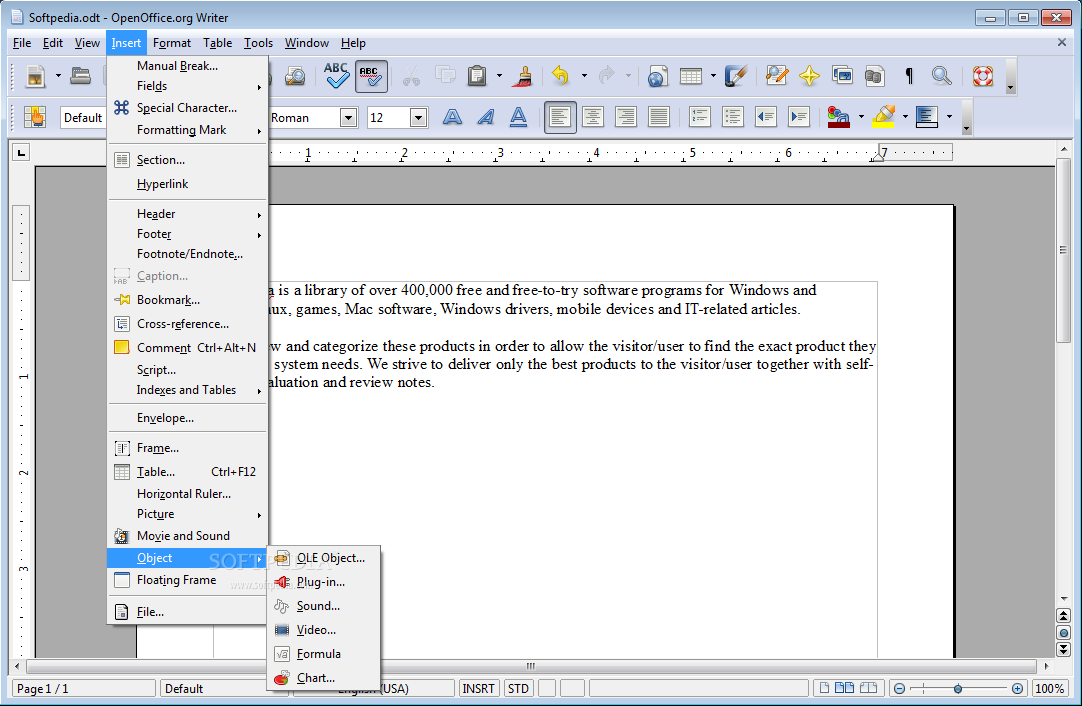The height and width of the screenshot is (706, 1082).
Task: Click Decrease Indent icon
Action: (766, 117)
